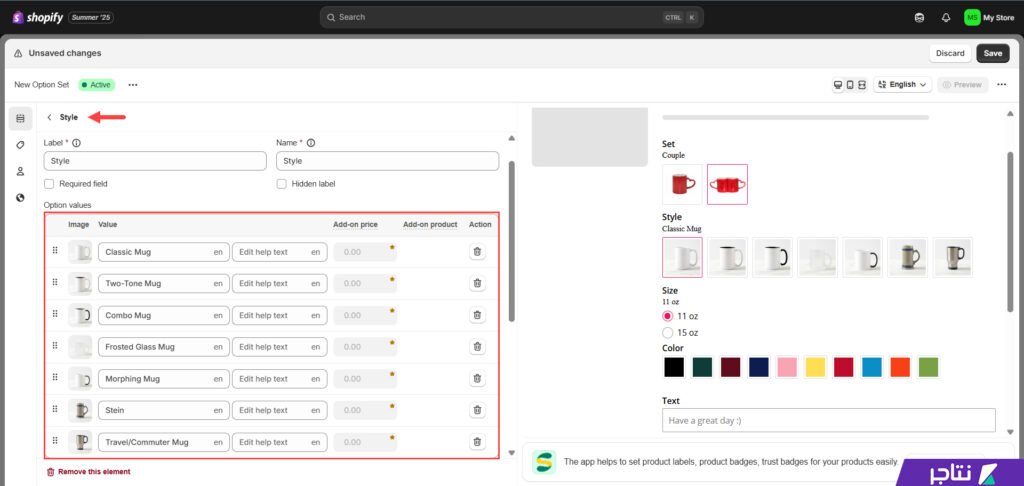Click the drag handle for Stein row
Image resolution: width=1024 pixels, height=486 pixels.
55,409
